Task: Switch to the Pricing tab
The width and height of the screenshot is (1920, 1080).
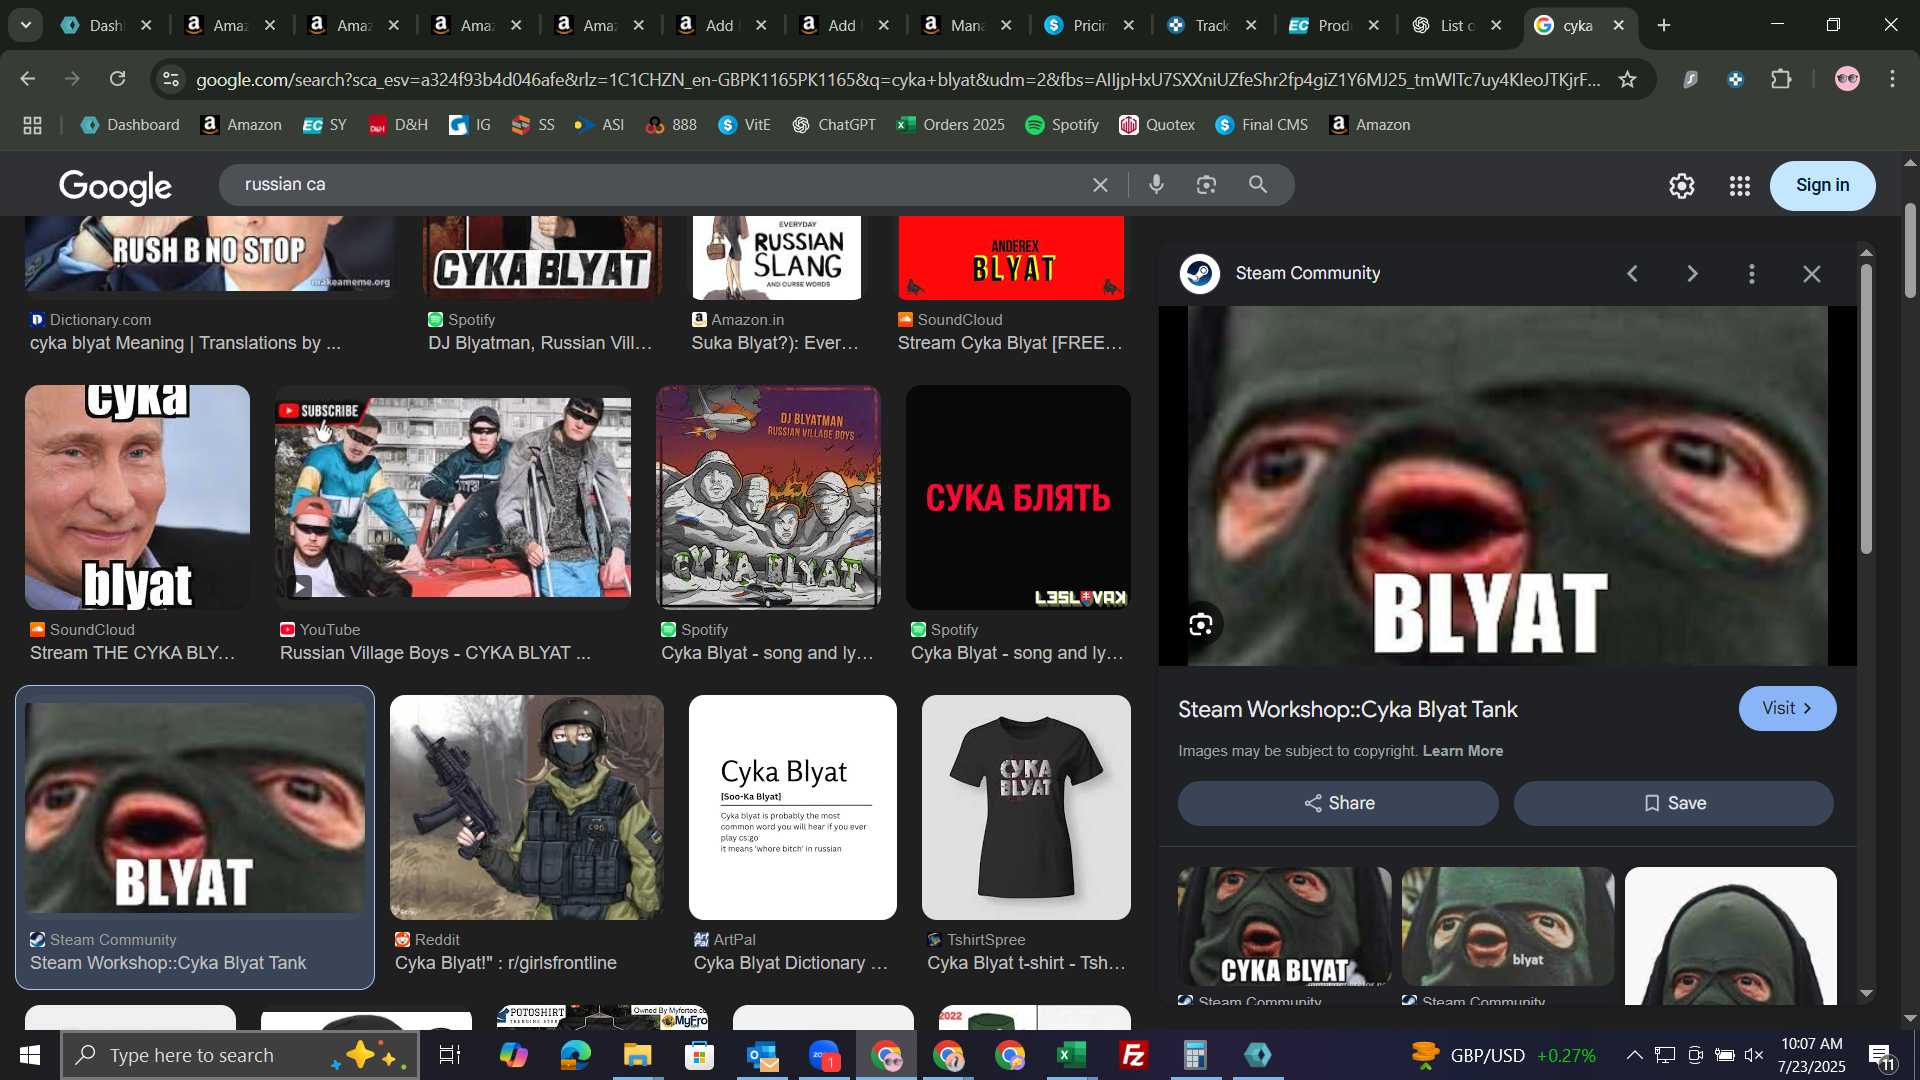Action: 1088,26
